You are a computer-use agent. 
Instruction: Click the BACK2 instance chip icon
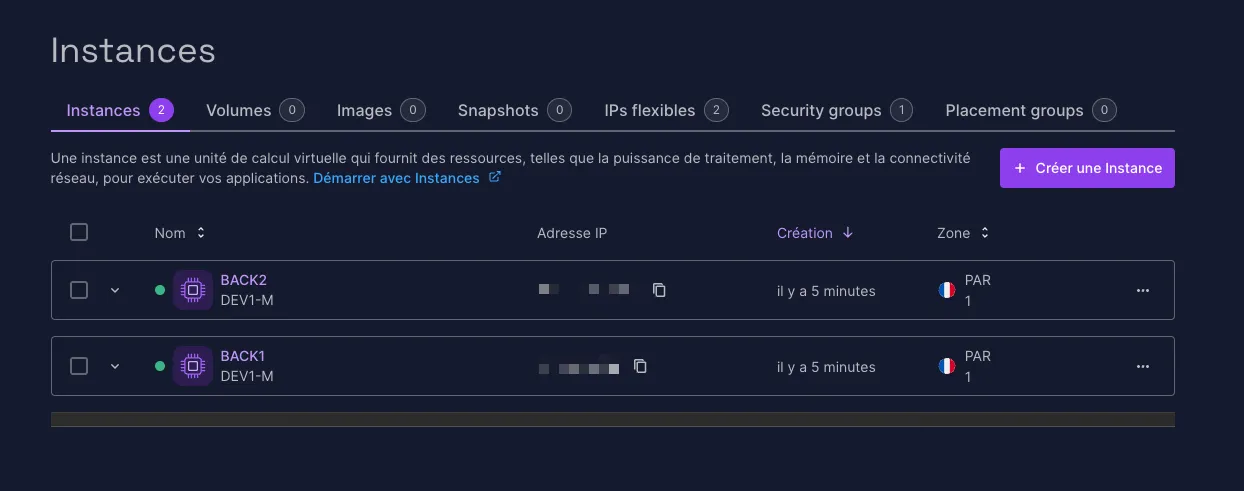tap(192, 290)
